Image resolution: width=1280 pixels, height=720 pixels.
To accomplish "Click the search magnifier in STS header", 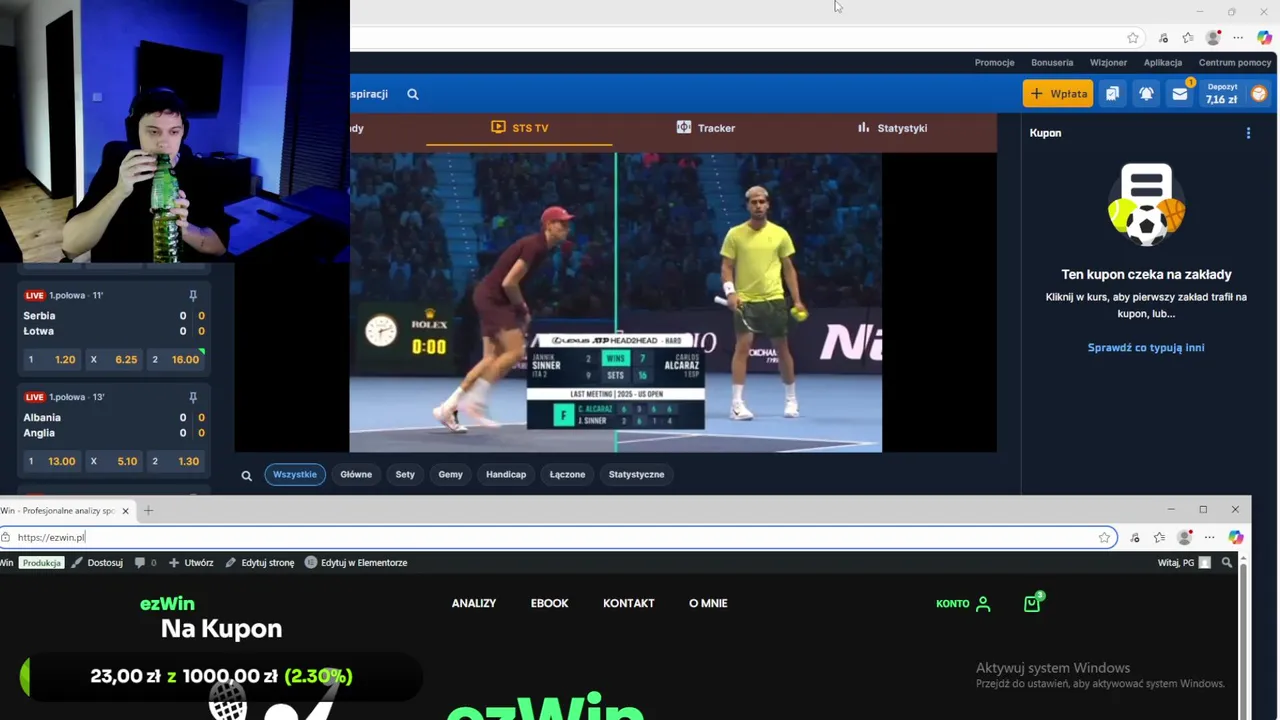I will tap(413, 94).
